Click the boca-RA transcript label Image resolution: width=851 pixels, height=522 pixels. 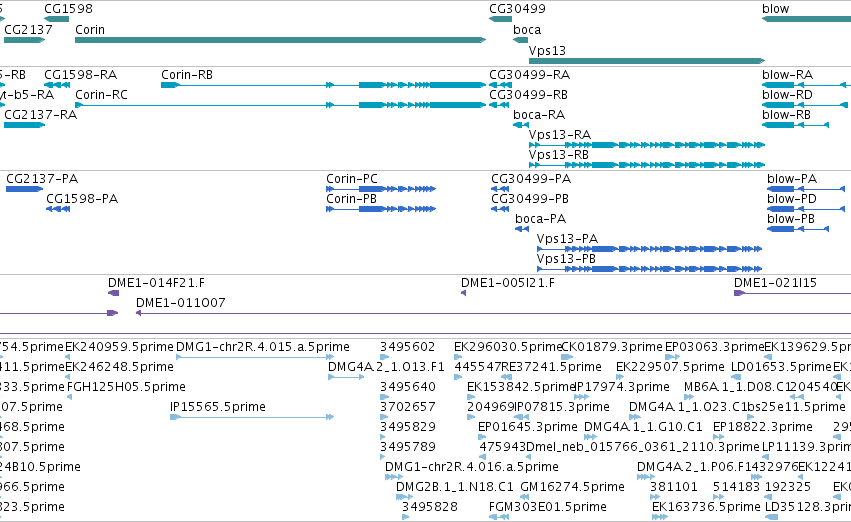point(539,114)
